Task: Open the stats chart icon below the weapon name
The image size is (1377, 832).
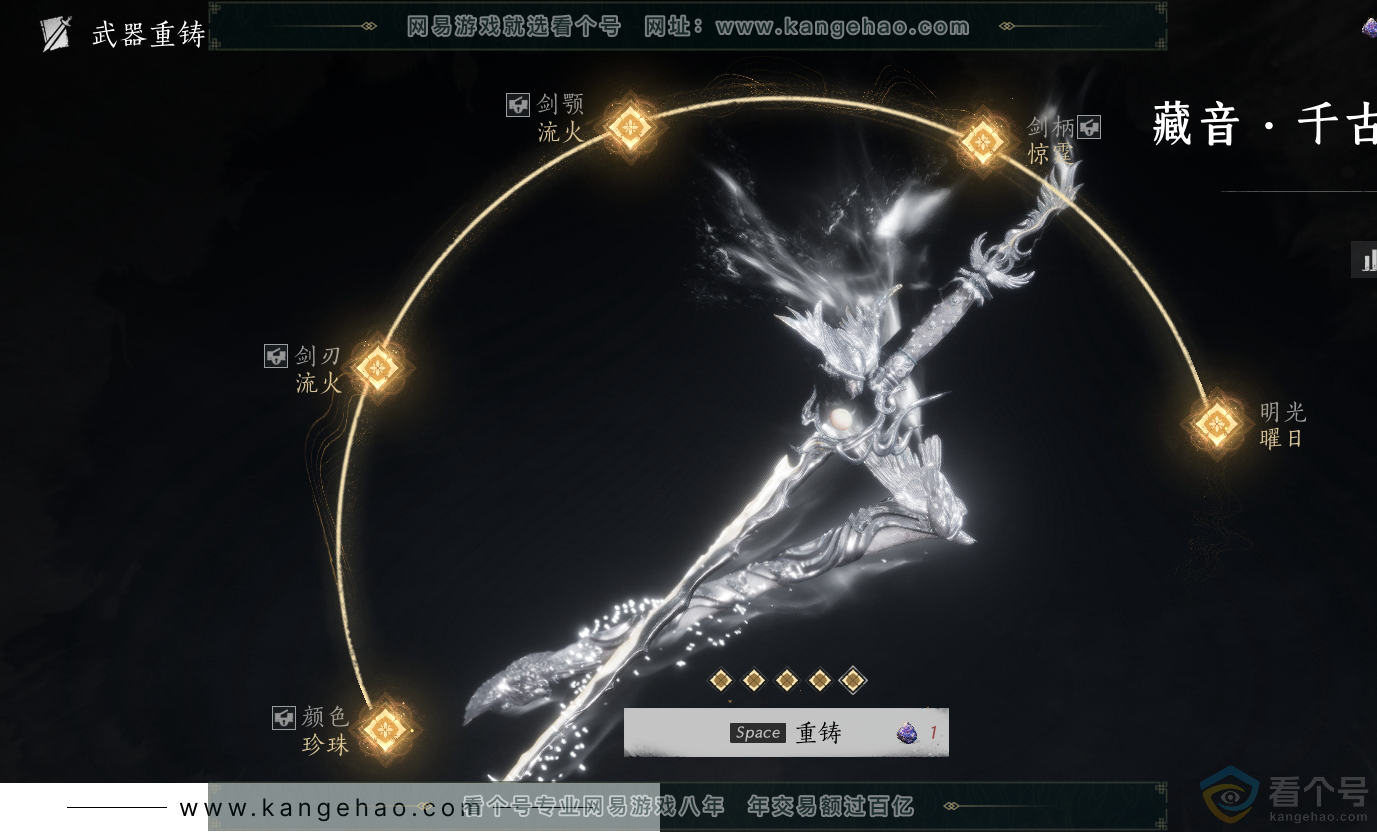Action: coord(1365,260)
